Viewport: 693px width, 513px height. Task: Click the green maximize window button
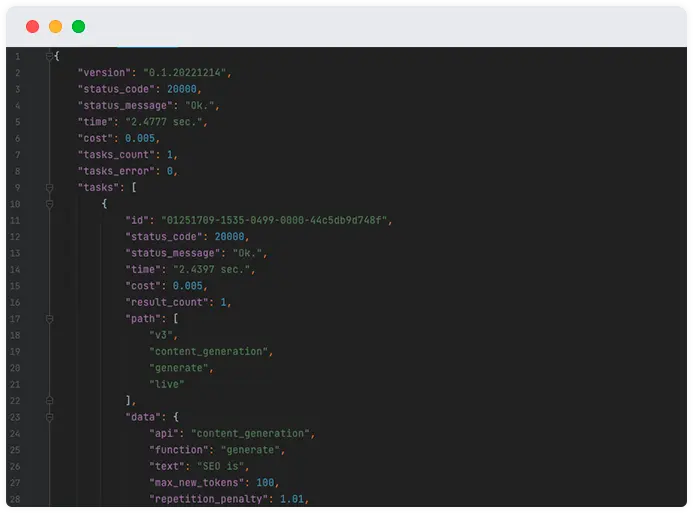pos(78,27)
